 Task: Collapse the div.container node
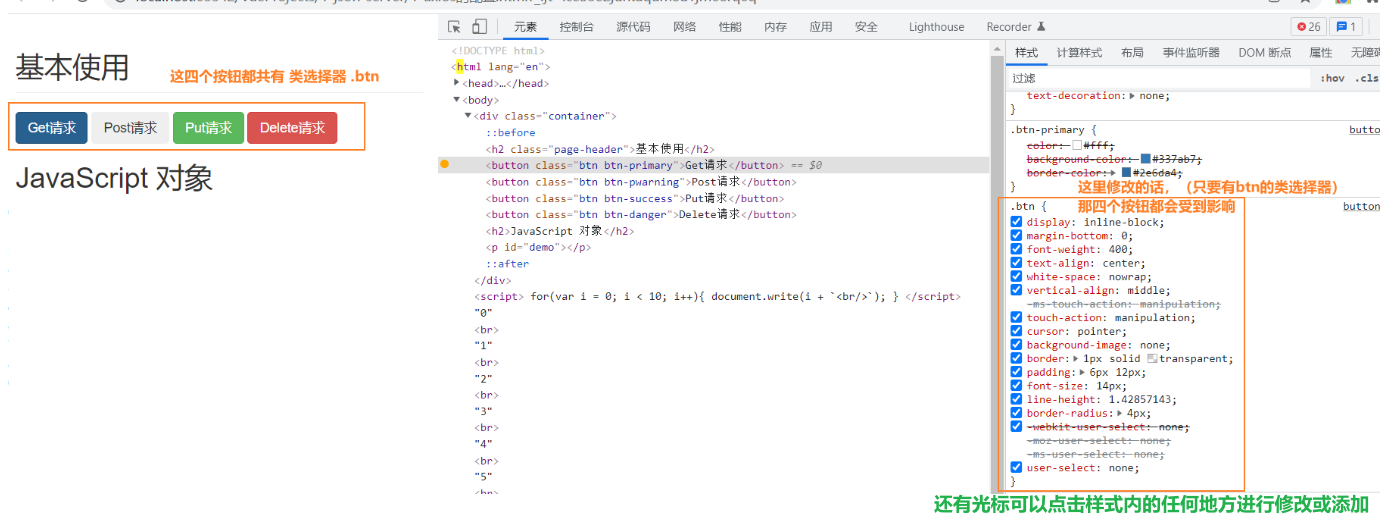click(x=467, y=116)
